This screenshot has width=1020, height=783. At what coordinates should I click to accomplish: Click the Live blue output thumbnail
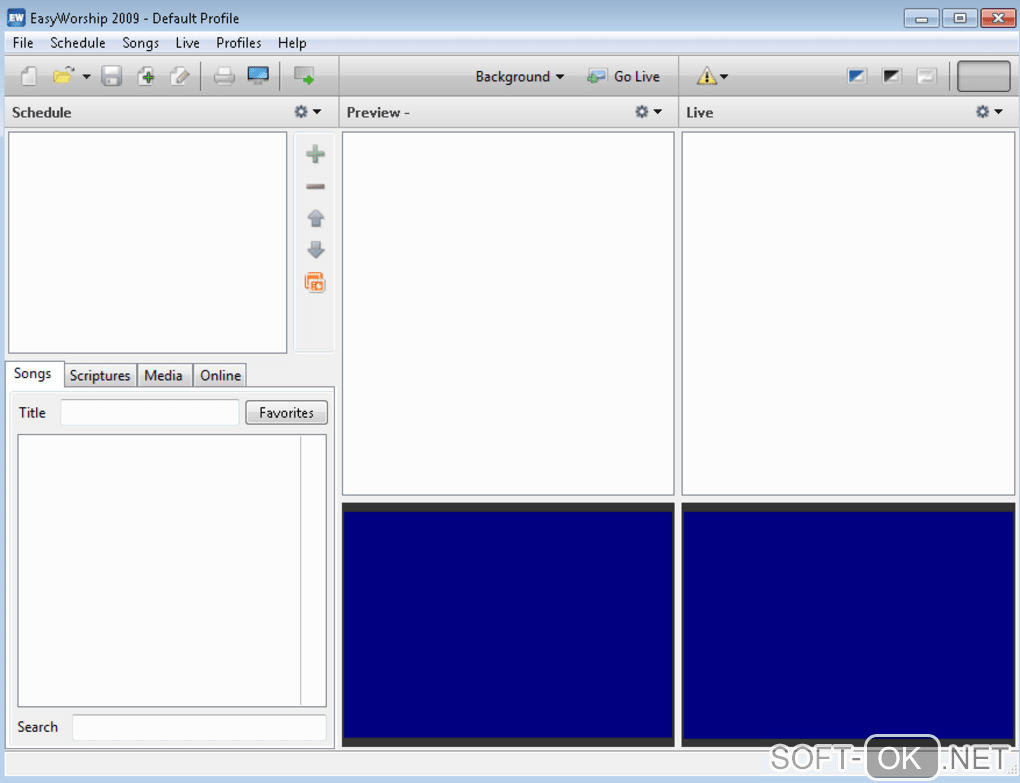coord(848,624)
